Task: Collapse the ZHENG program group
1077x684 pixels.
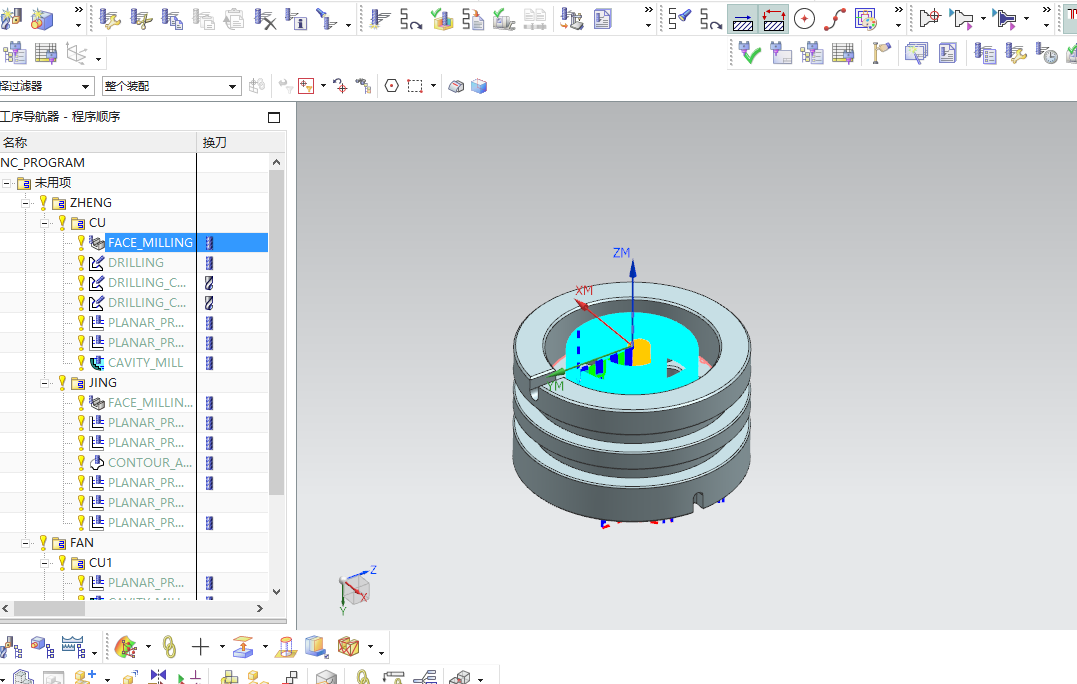Action: click(25, 203)
